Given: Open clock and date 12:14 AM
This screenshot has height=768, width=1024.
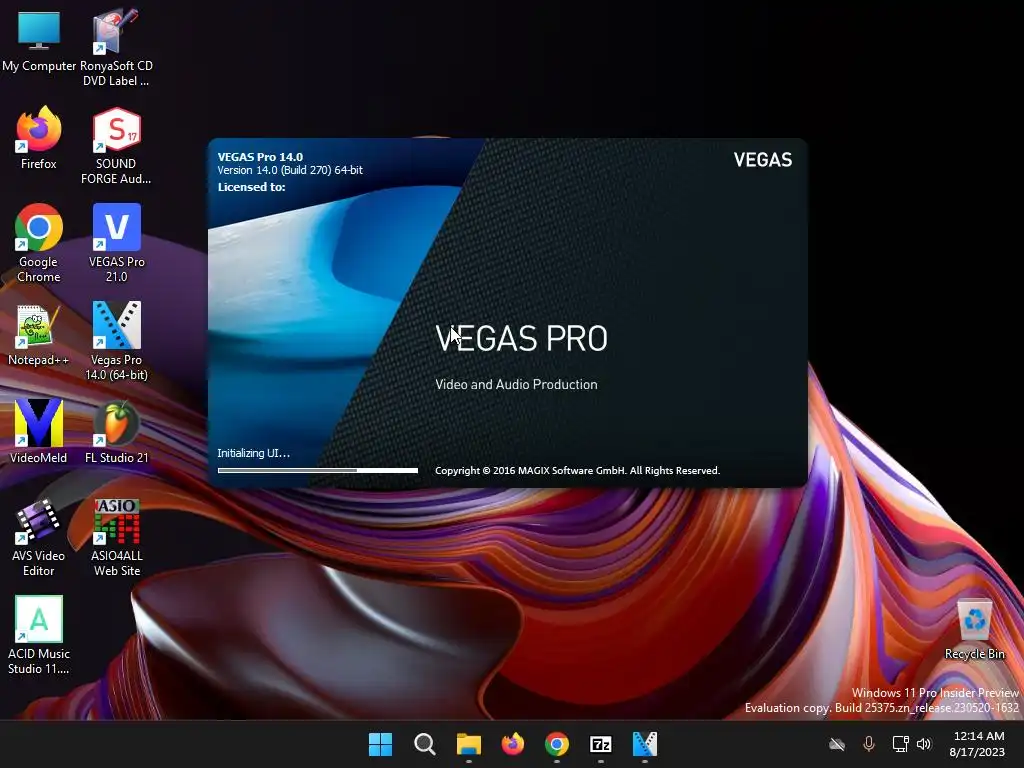Looking at the screenshot, I should coord(978,744).
